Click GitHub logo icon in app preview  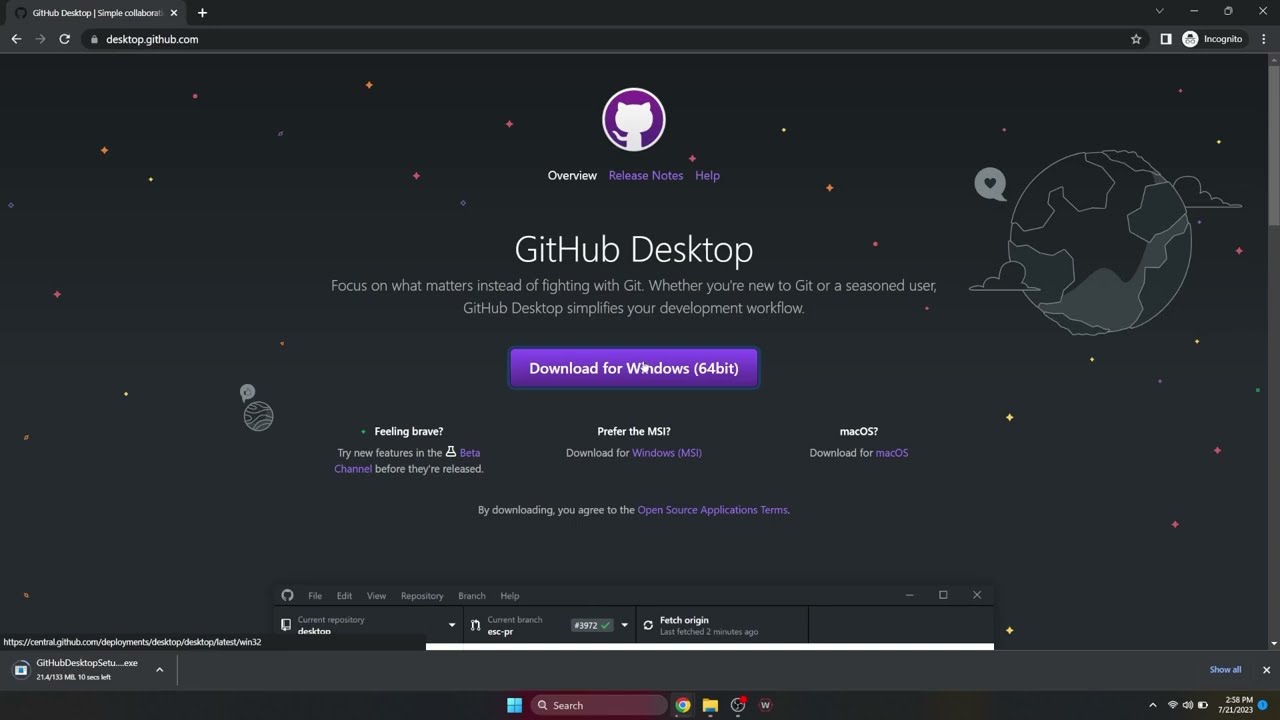(x=288, y=595)
